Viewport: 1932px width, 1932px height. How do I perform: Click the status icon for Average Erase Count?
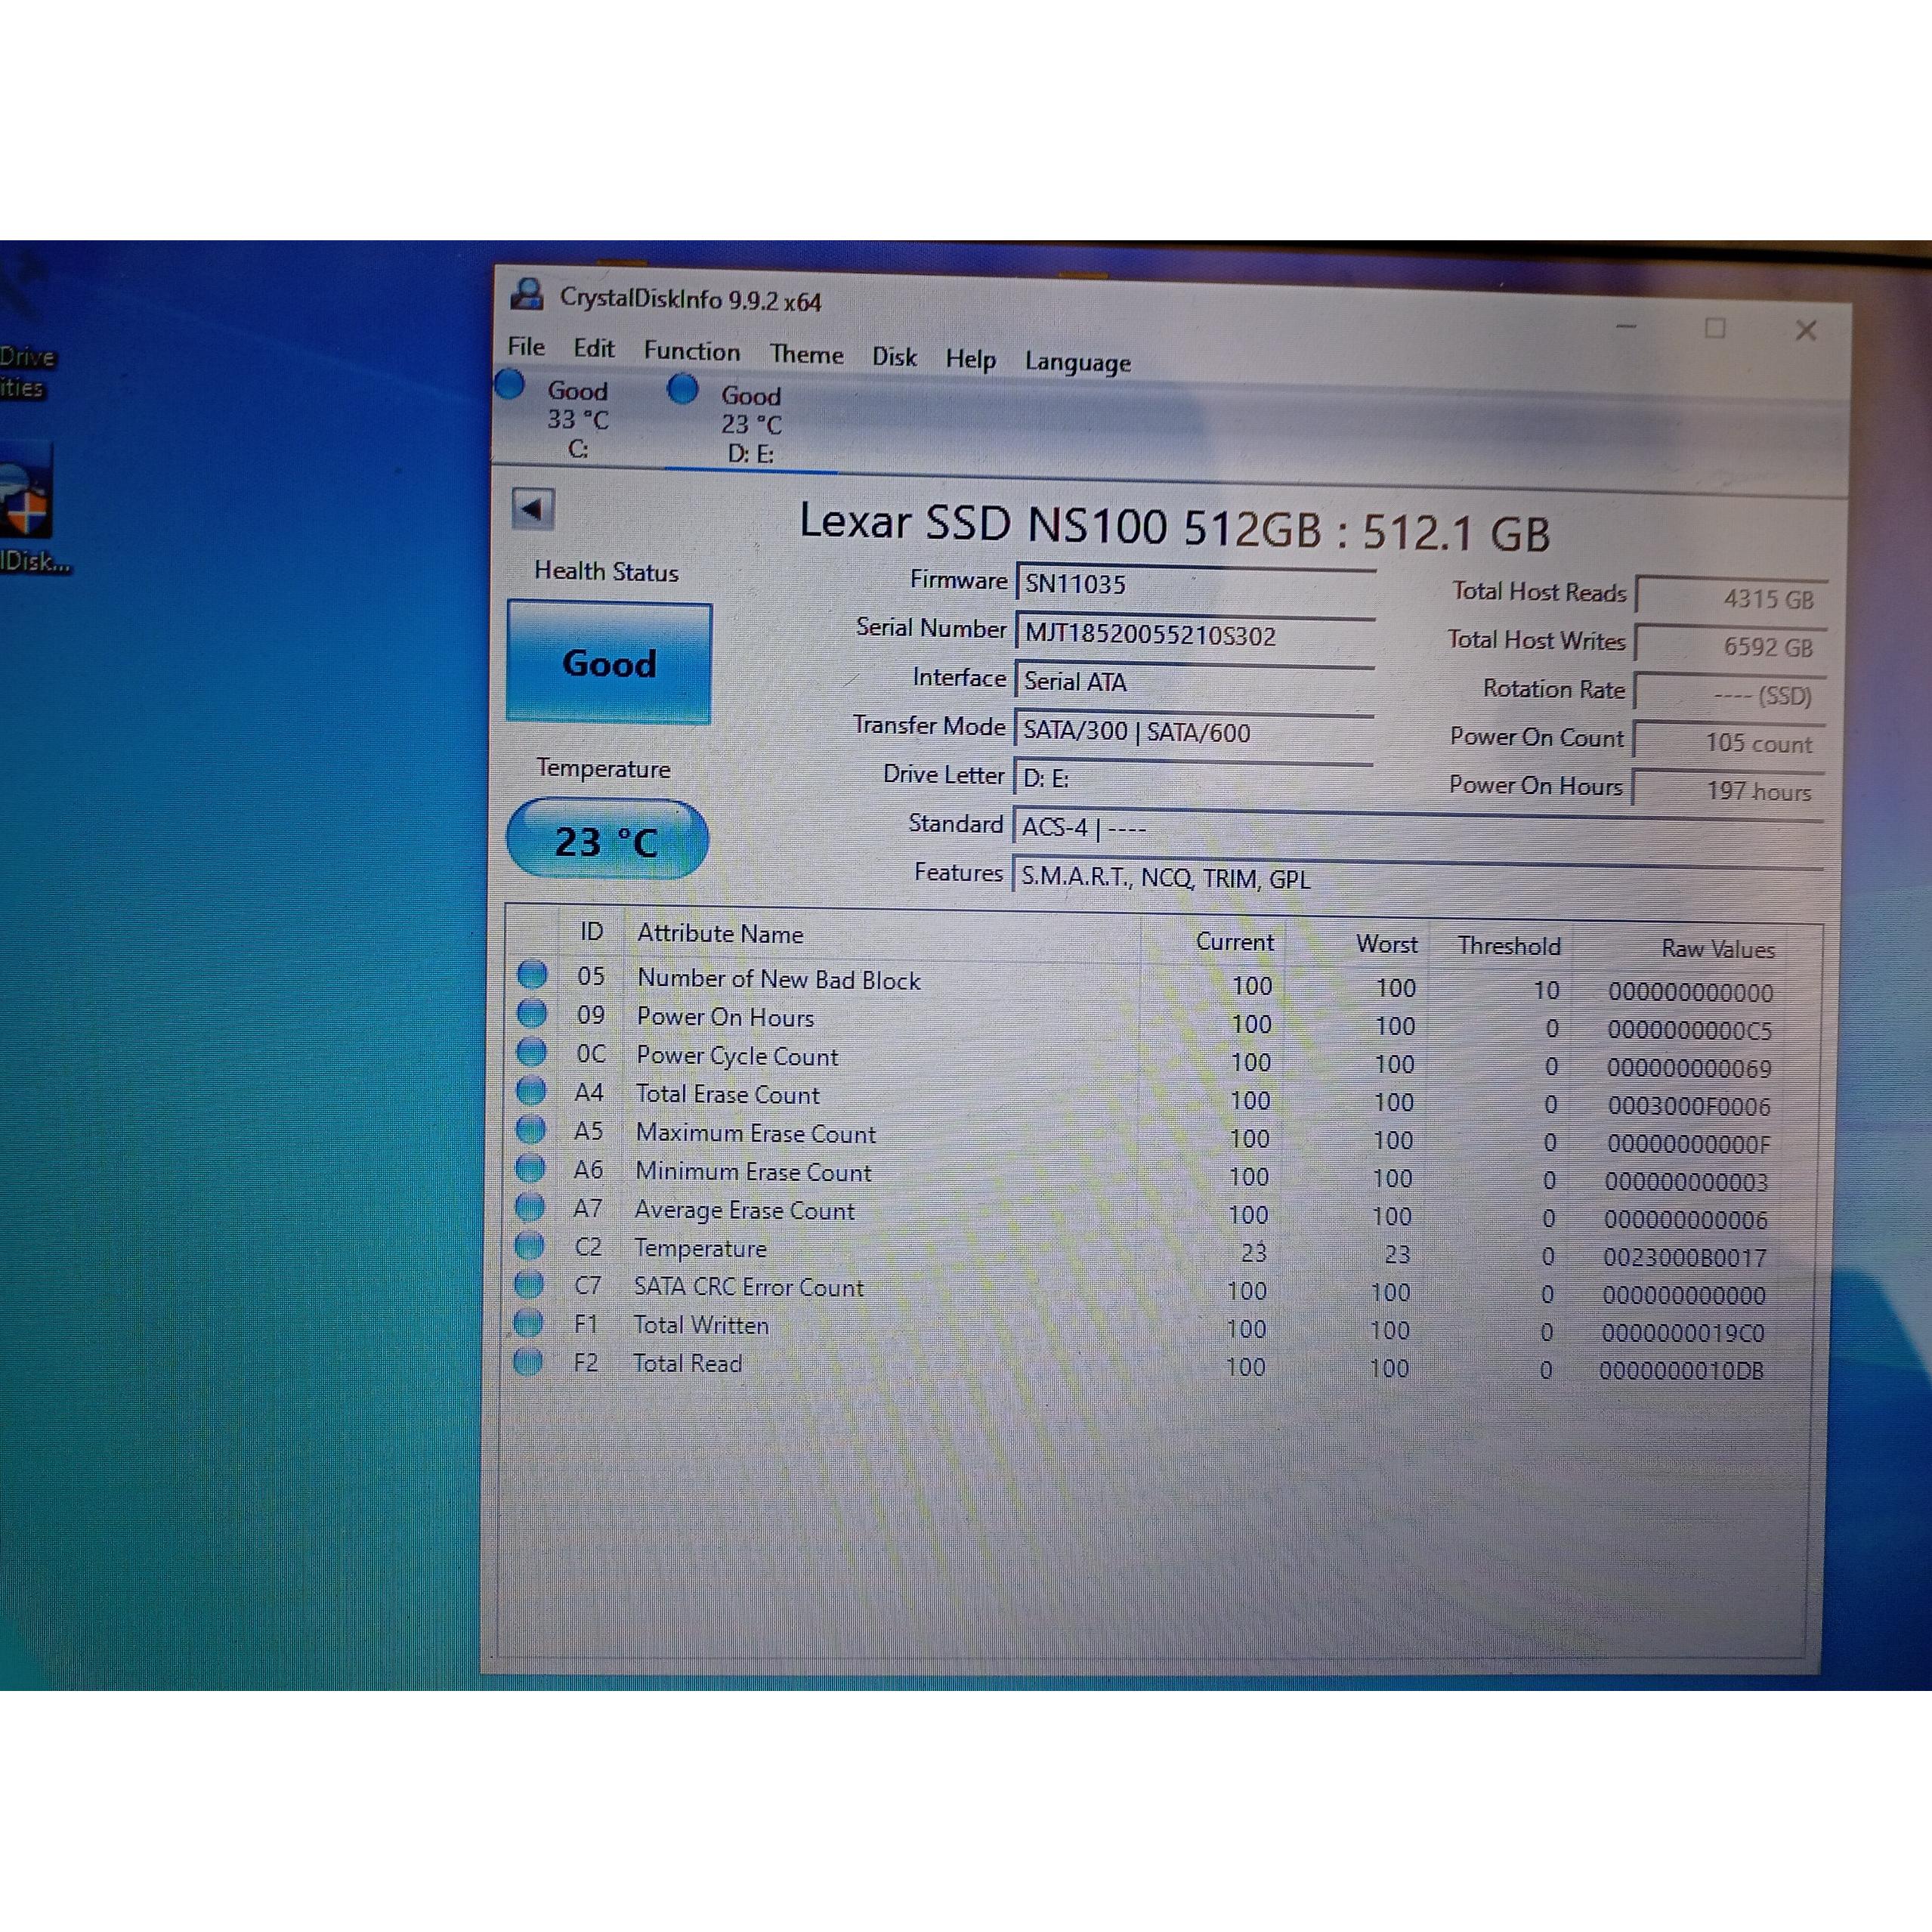[x=529, y=1207]
